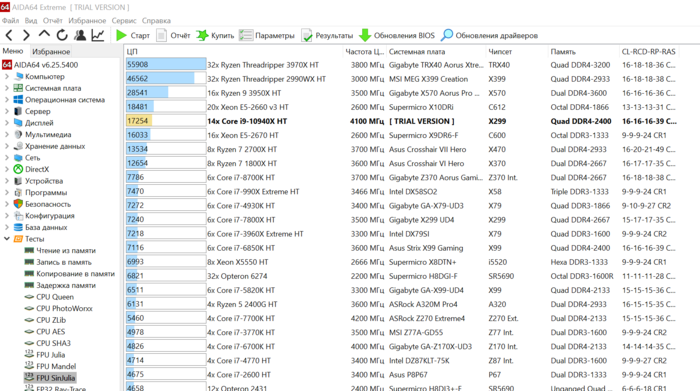Select the Задержка памяти test
The image size is (700, 391).
click(x=66, y=285)
